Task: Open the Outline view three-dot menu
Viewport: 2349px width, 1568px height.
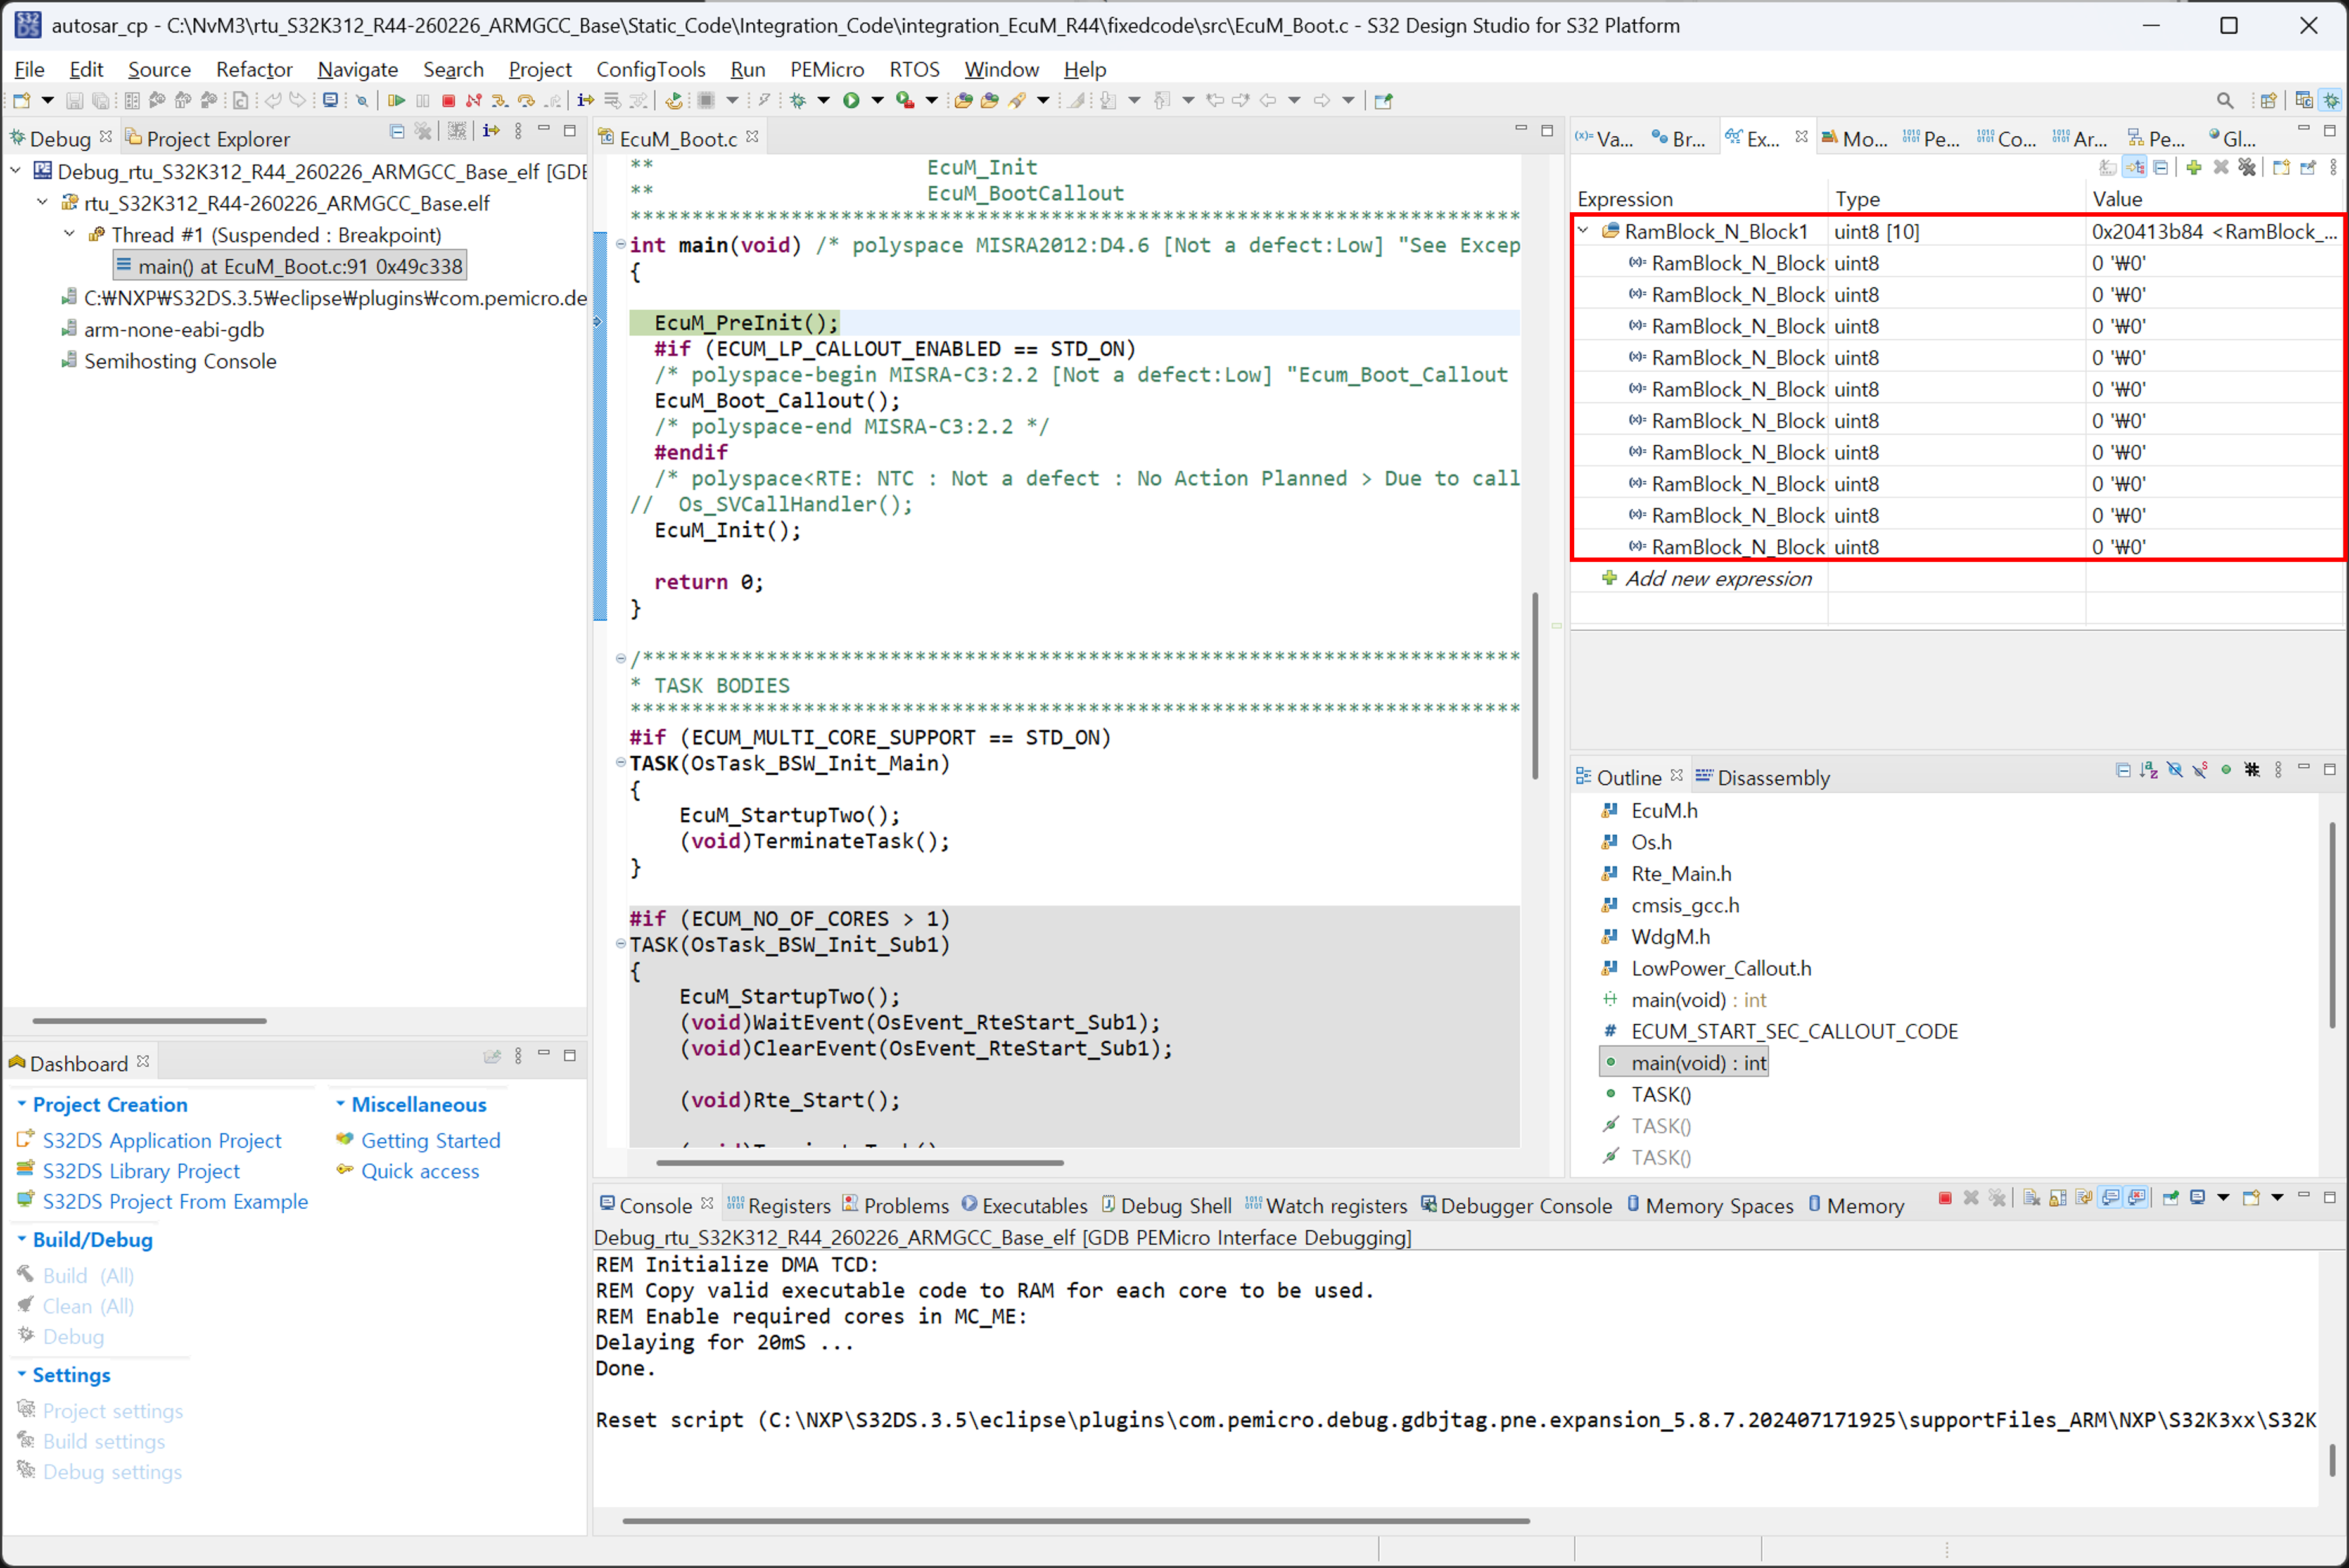Action: click(2278, 770)
